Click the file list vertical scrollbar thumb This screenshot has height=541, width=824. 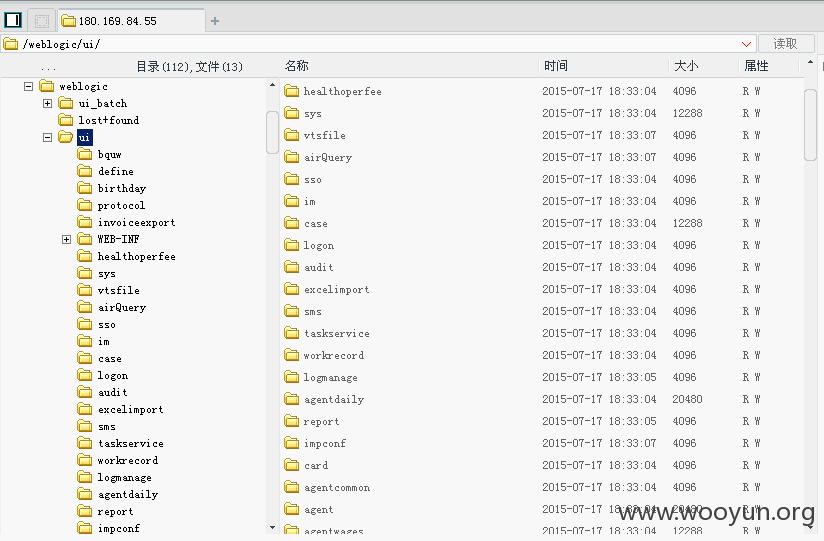point(810,125)
